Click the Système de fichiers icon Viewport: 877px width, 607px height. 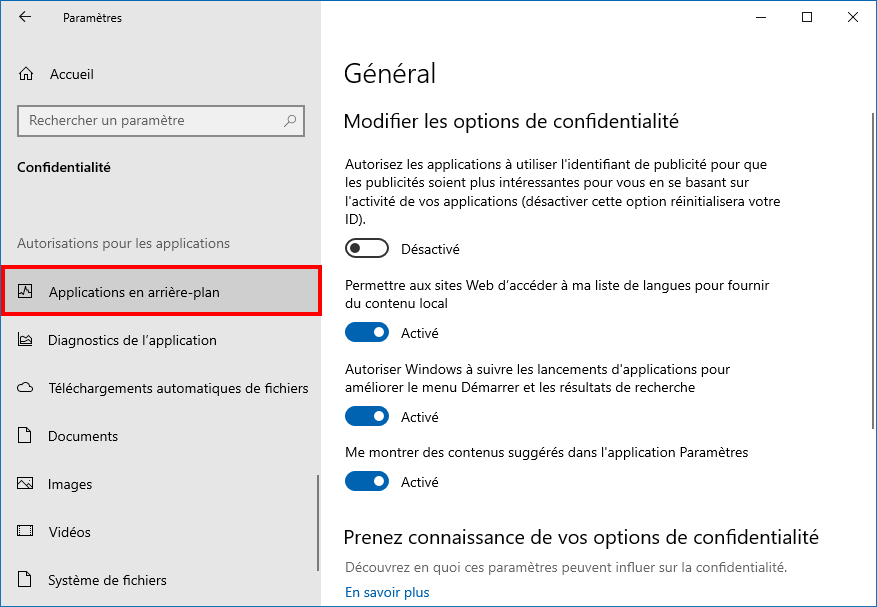25,579
